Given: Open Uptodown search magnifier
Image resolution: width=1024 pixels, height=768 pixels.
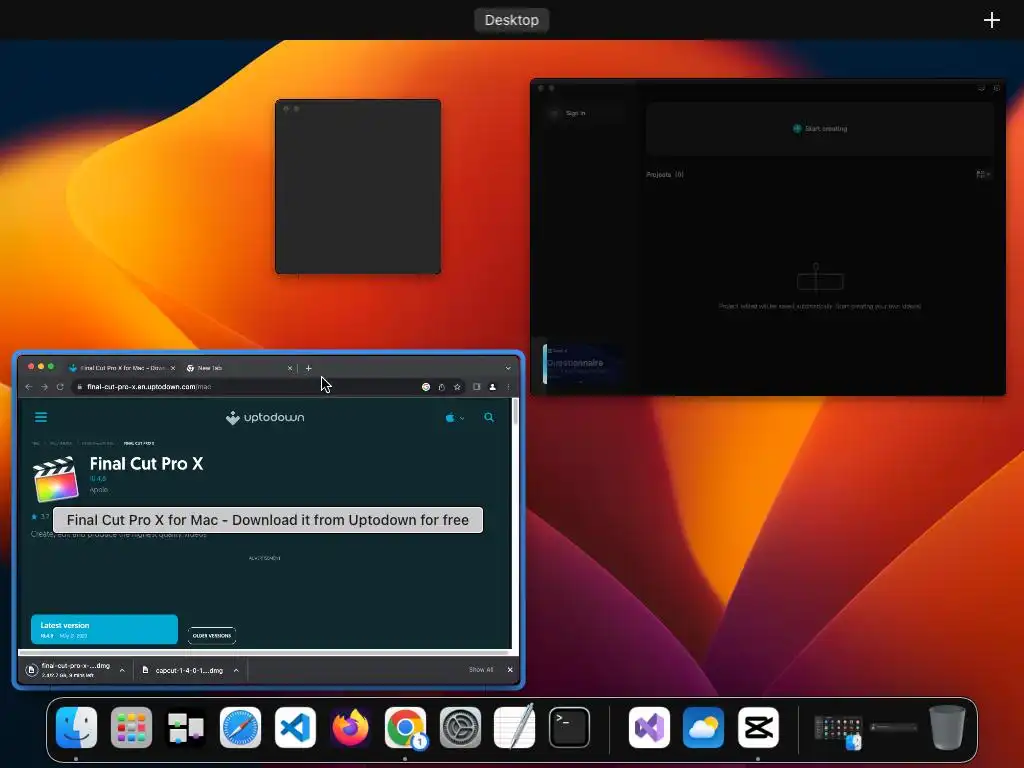Looking at the screenshot, I should pyautogui.click(x=488, y=417).
